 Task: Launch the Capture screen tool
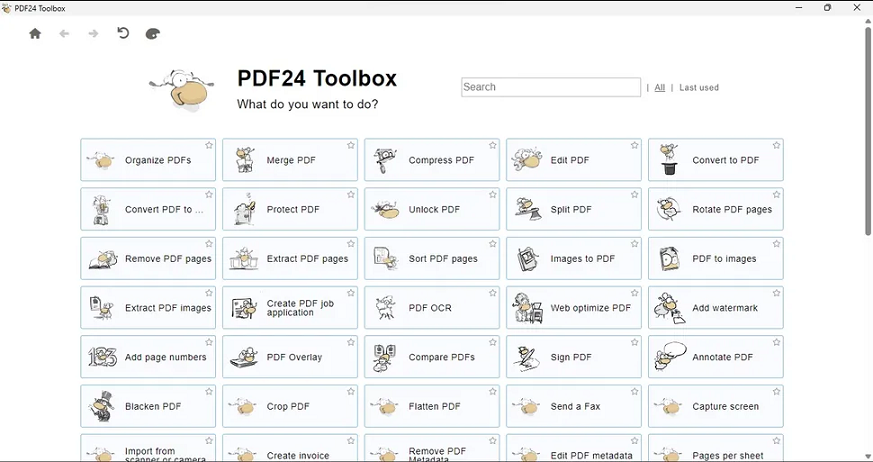pyautogui.click(x=716, y=406)
